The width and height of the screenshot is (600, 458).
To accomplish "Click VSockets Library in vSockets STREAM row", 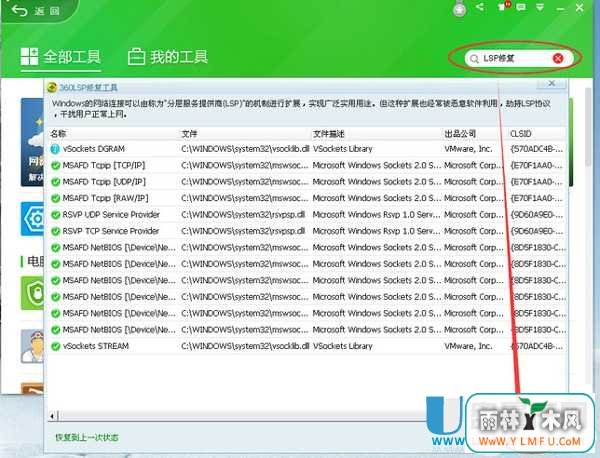I will click(342, 346).
